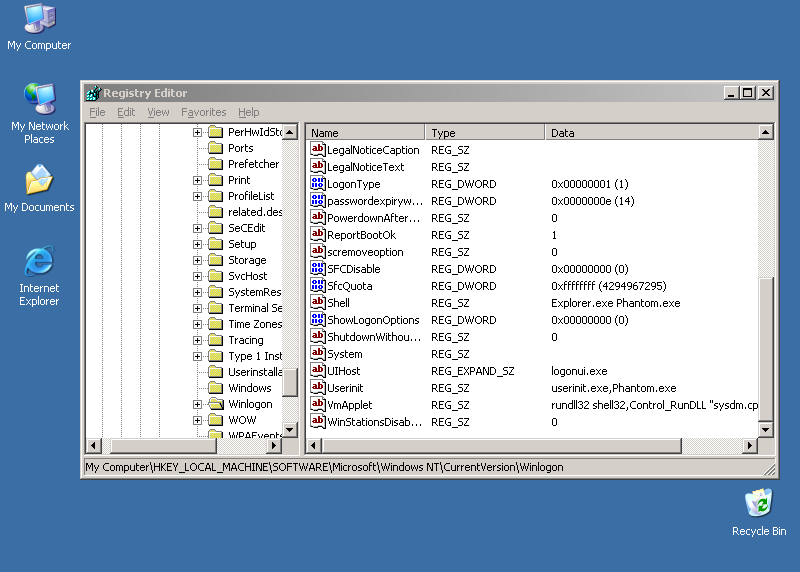Screen dimensions: 800x572
Task: Expand the PerHwIdSto tree node
Action: pos(197,132)
